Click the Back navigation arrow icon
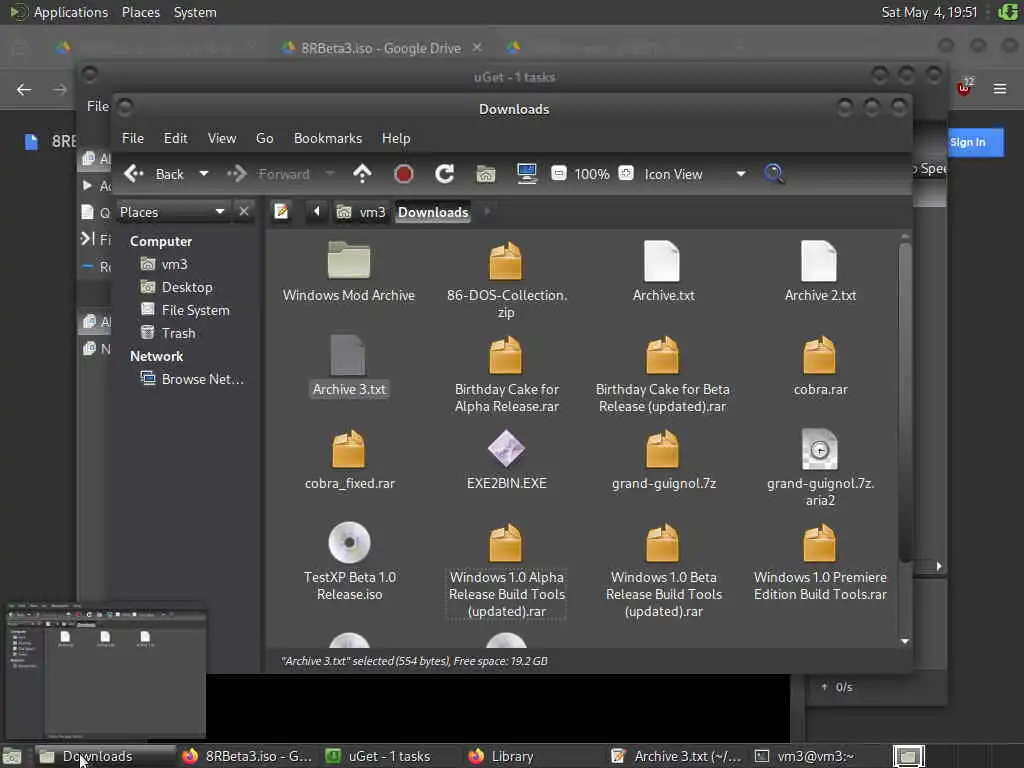1024x768 pixels. [134, 174]
